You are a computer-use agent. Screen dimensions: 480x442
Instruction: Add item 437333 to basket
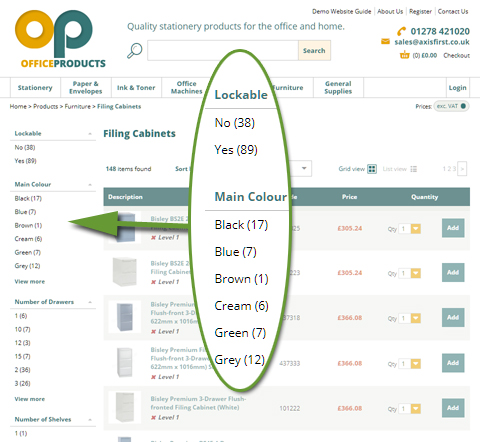453,363
